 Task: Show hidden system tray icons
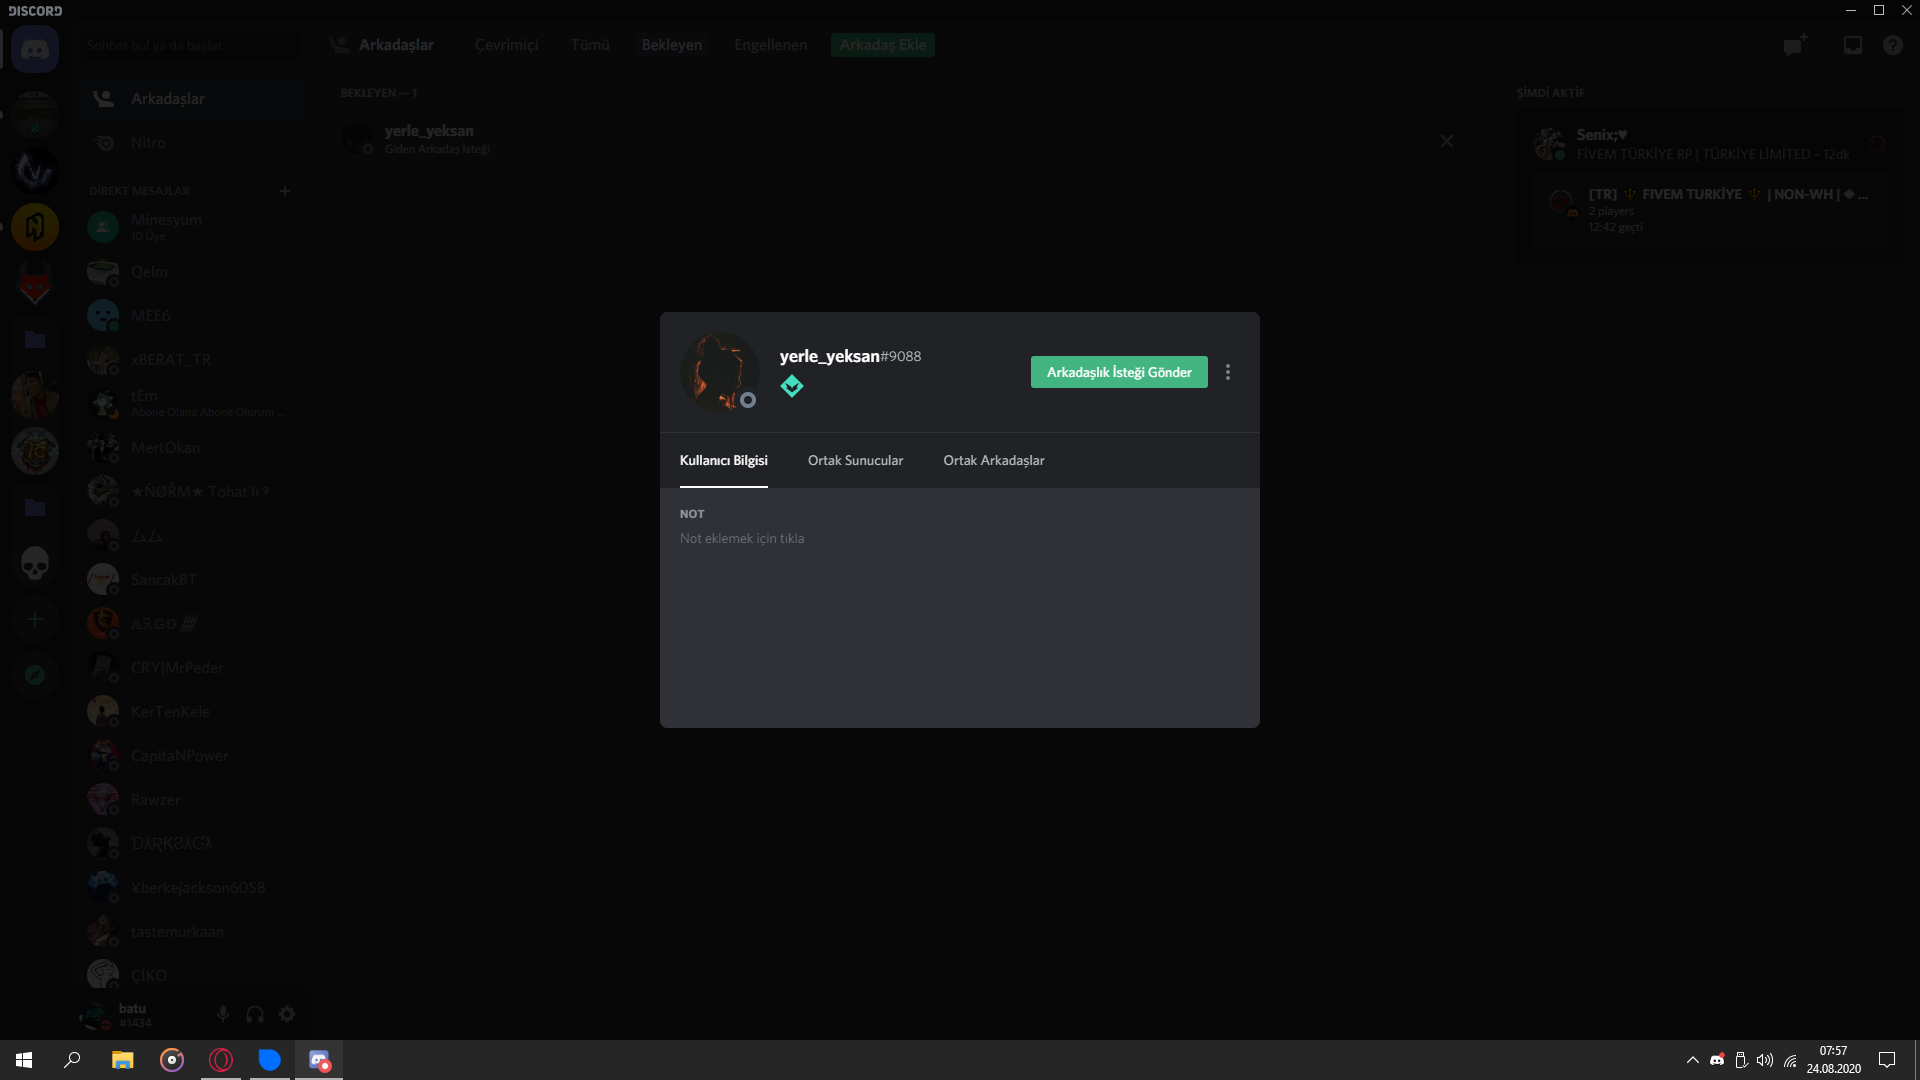pos(1692,1060)
